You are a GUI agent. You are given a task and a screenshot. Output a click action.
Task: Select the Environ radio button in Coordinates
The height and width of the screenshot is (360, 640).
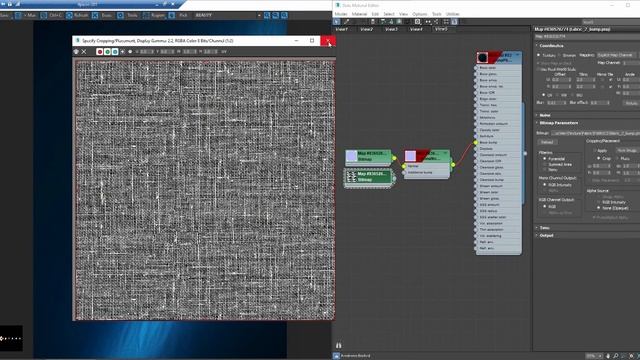point(559,55)
